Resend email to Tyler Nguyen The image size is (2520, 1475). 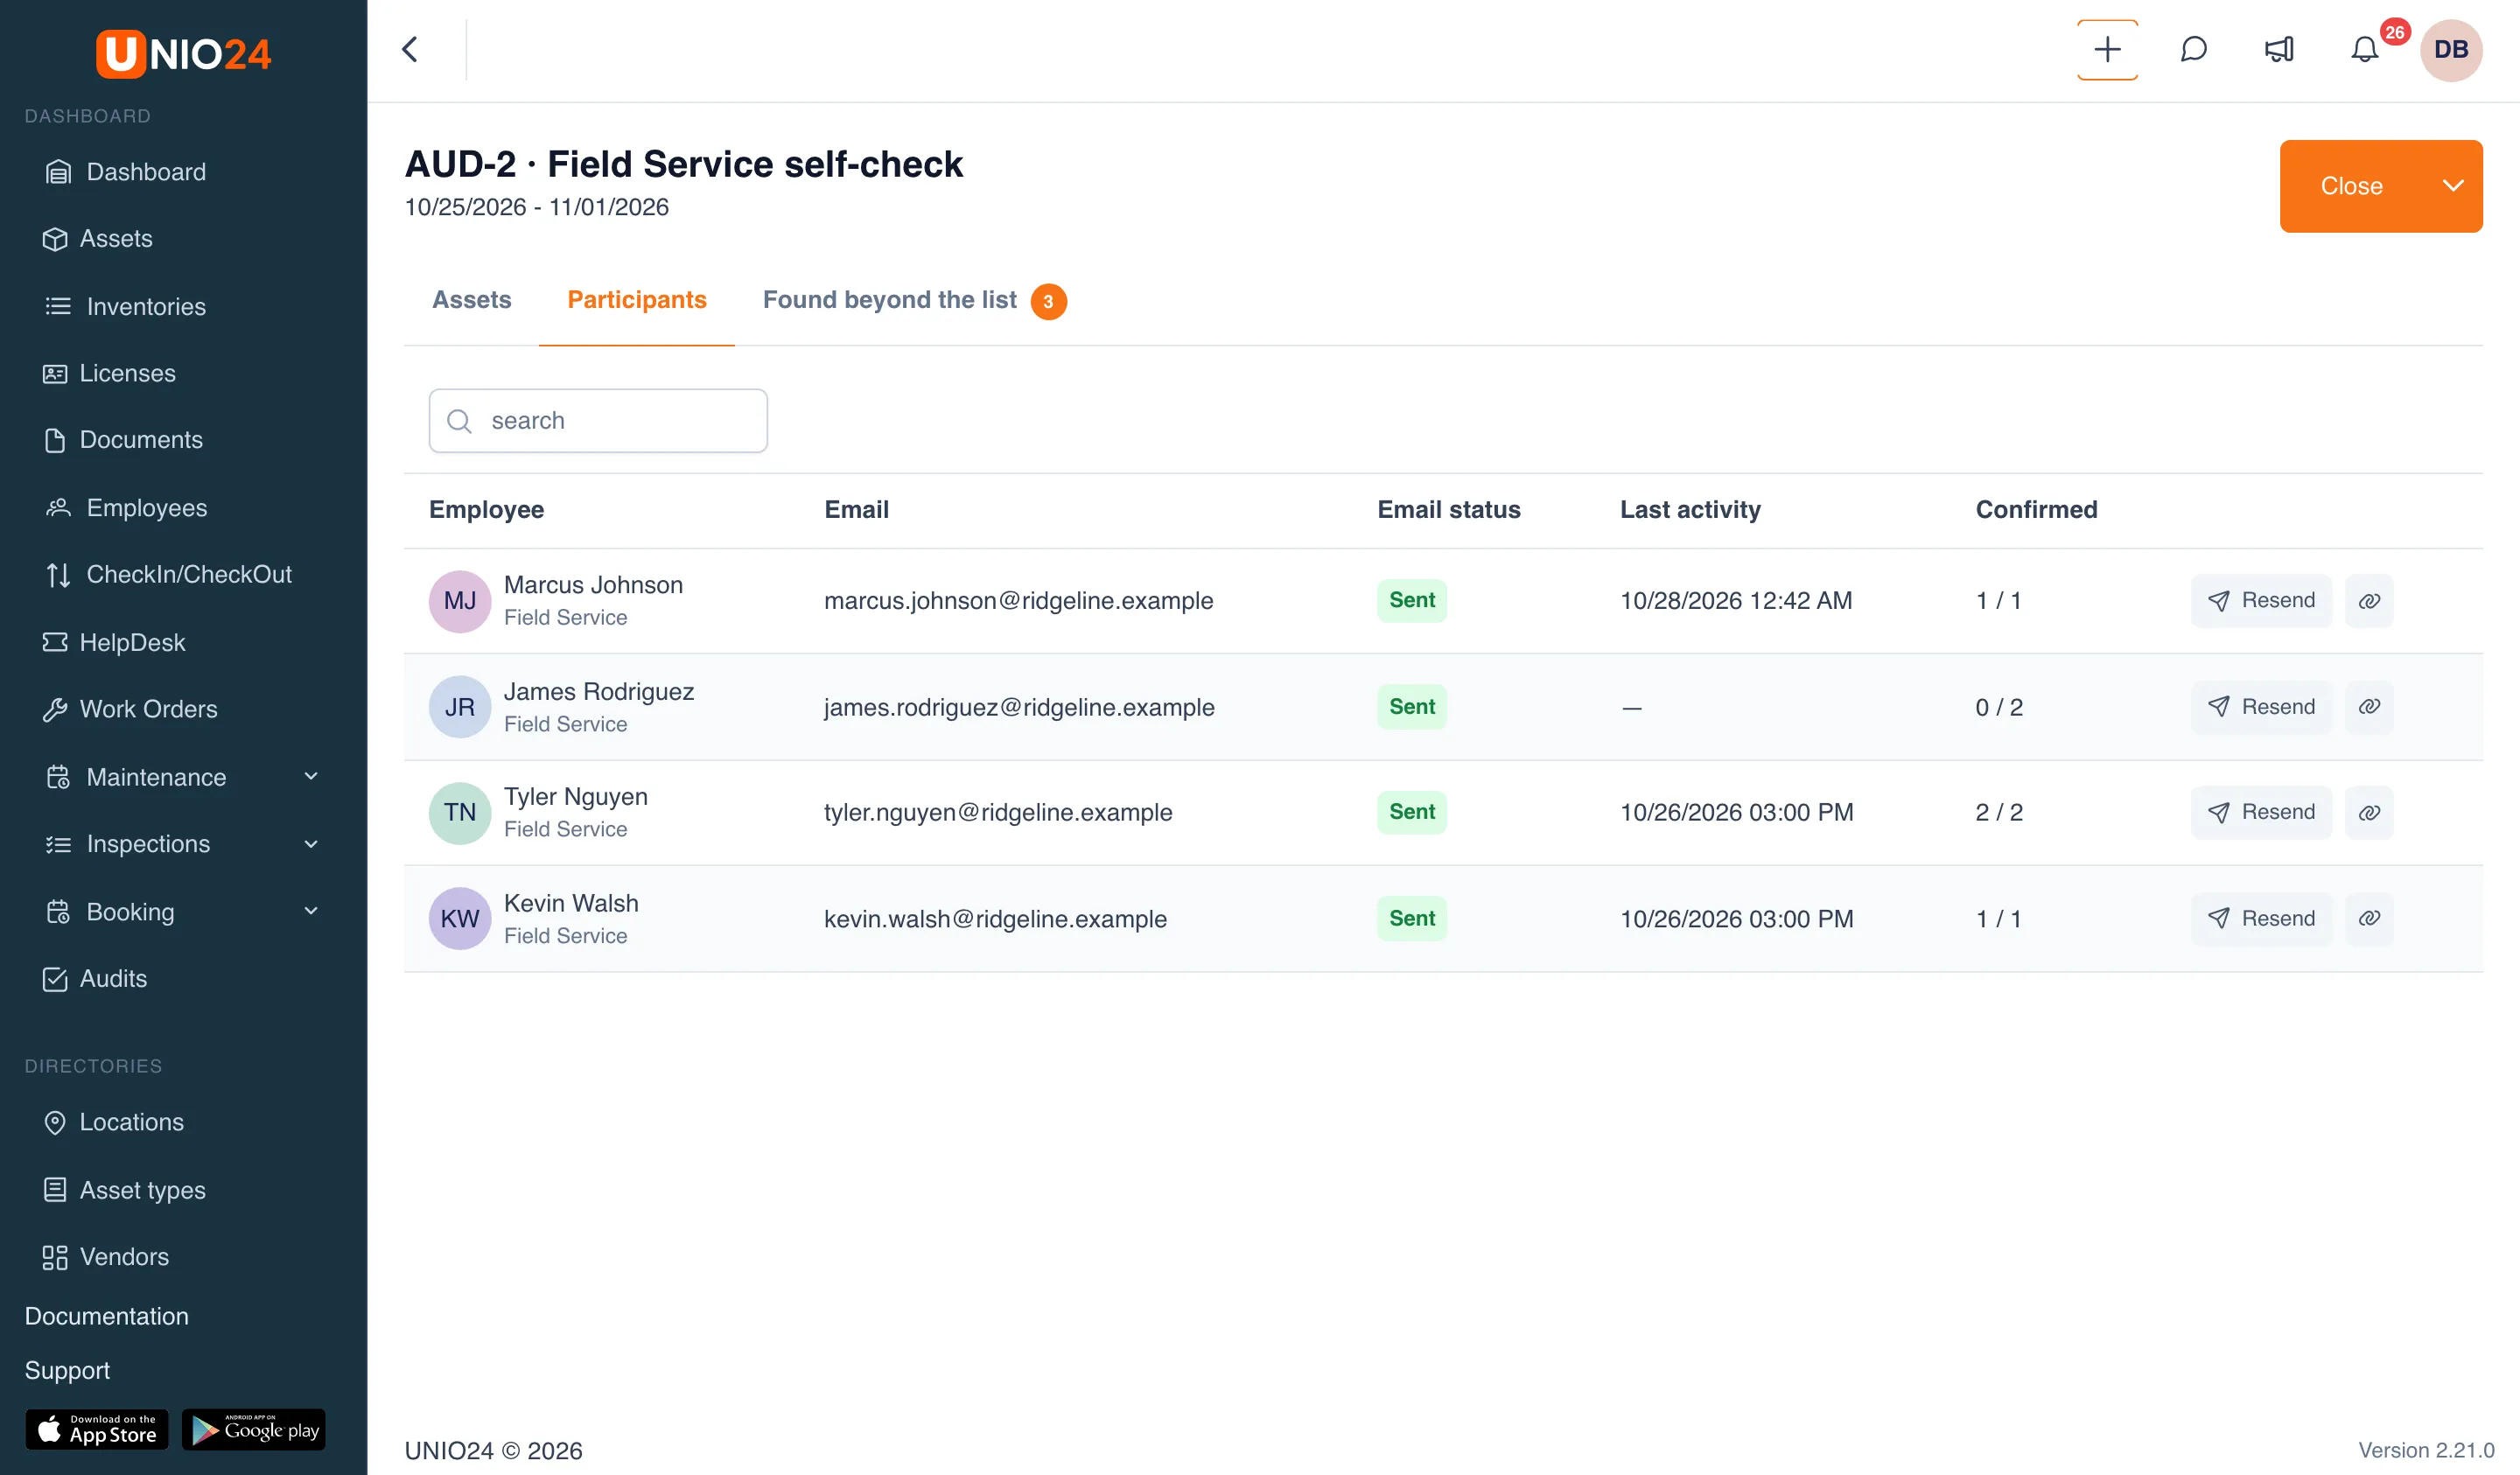pos(2260,812)
